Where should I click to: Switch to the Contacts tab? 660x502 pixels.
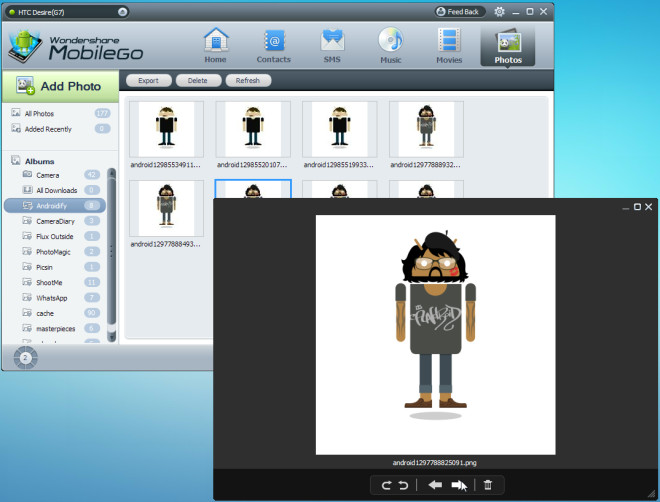pyautogui.click(x=274, y=45)
